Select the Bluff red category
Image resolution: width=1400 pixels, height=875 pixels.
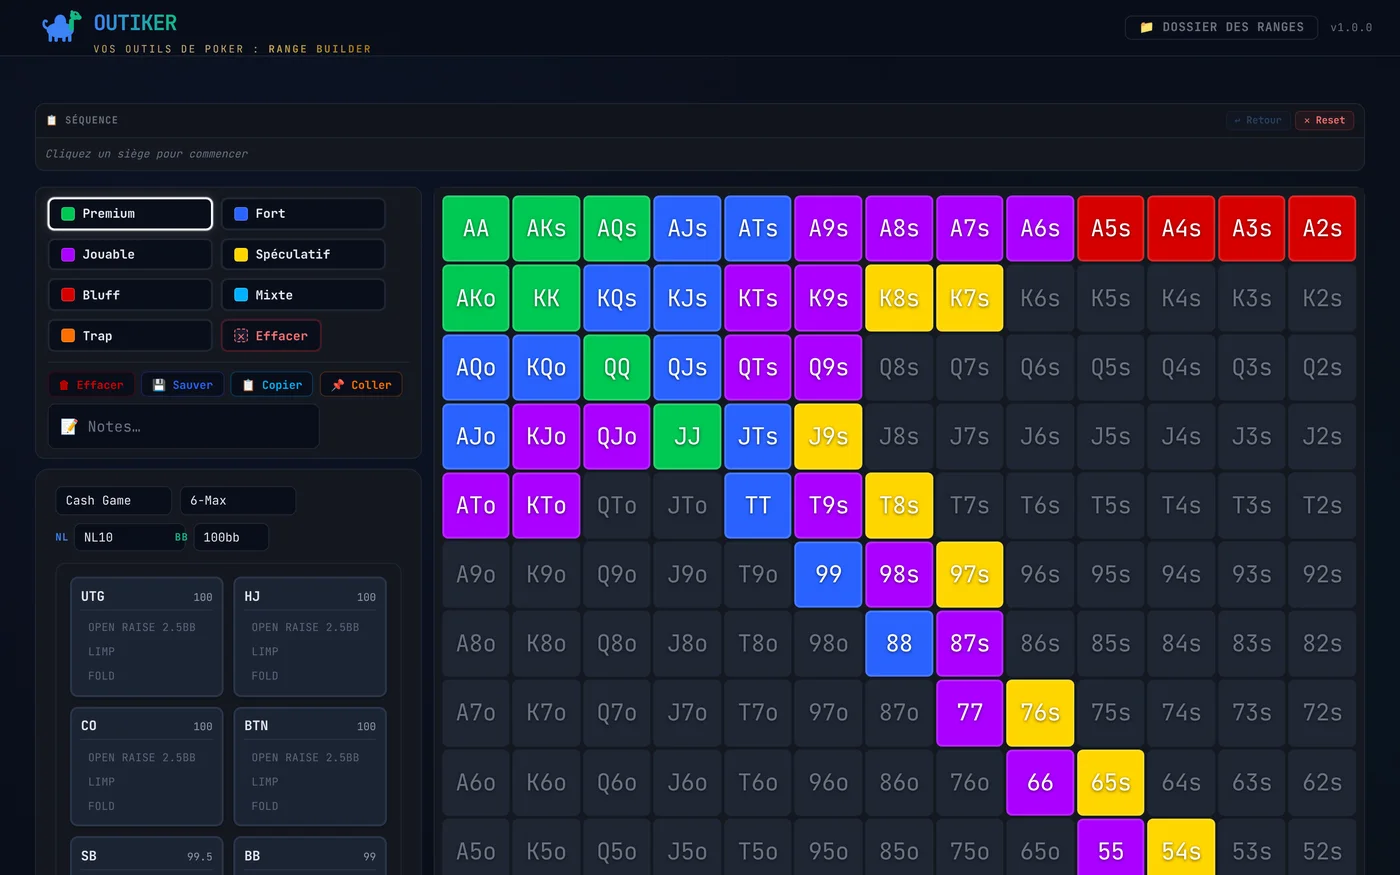coord(130,295)
